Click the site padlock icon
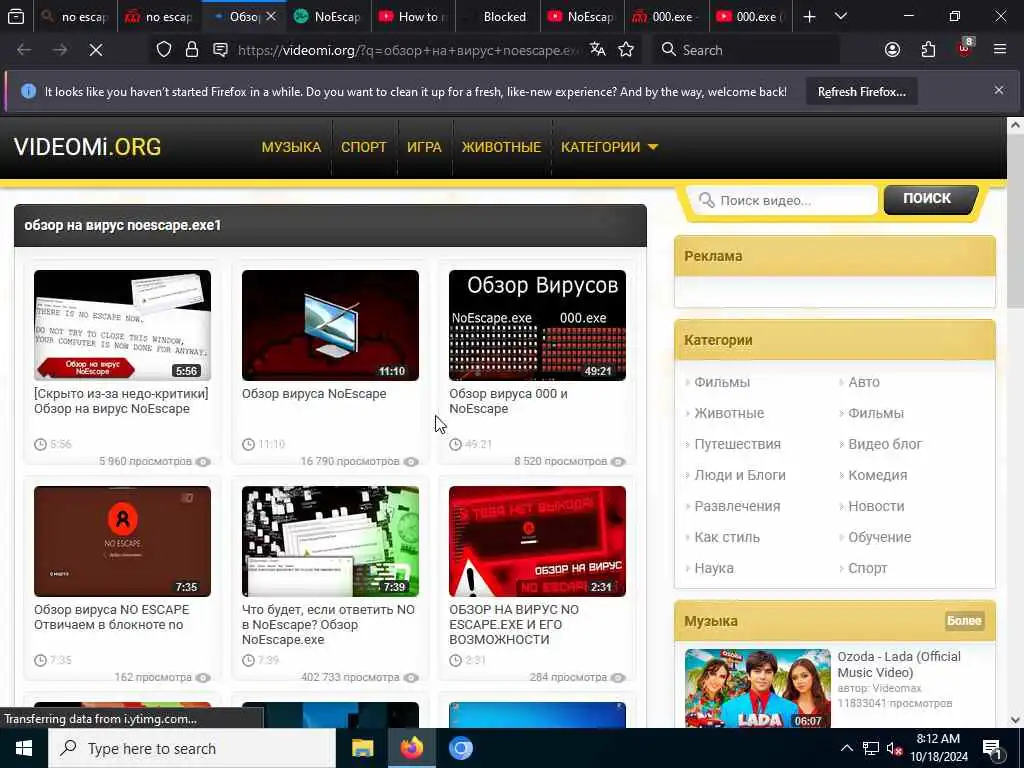 [x=192, y=50]
